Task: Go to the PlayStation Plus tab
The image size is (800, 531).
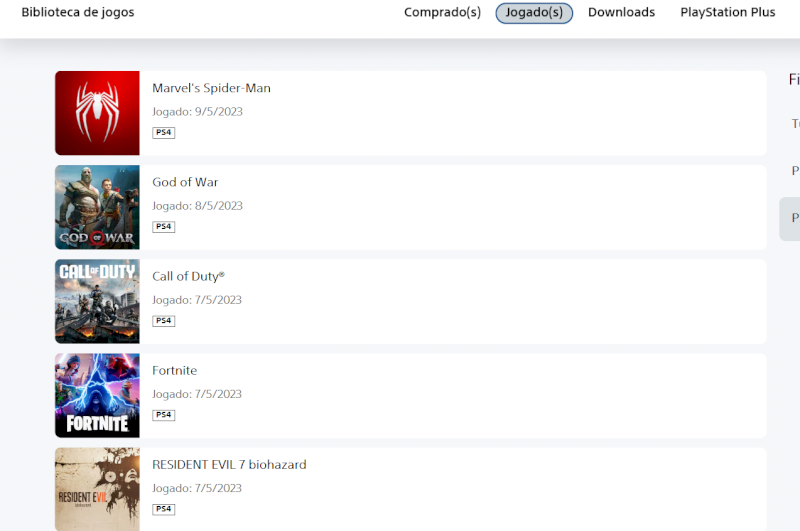Action: 728,12
